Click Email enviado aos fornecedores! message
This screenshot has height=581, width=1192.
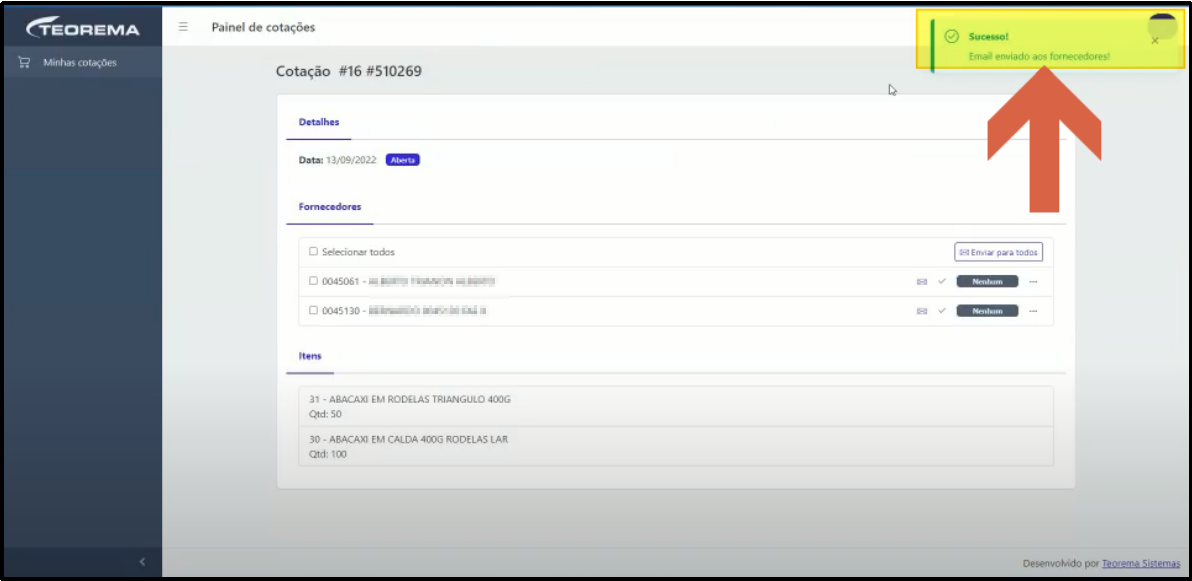pyautogui.click(x=1039, y=57)
